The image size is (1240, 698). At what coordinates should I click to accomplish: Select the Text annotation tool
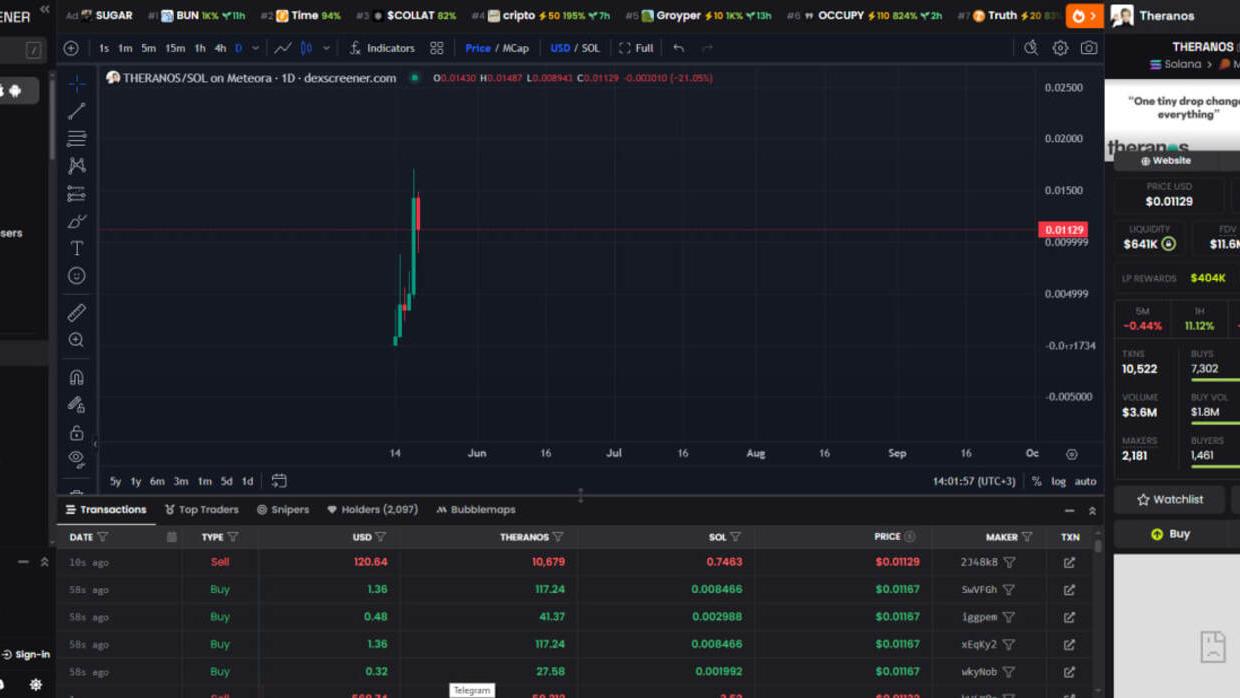pyautogui.click(x=76, y=248)
